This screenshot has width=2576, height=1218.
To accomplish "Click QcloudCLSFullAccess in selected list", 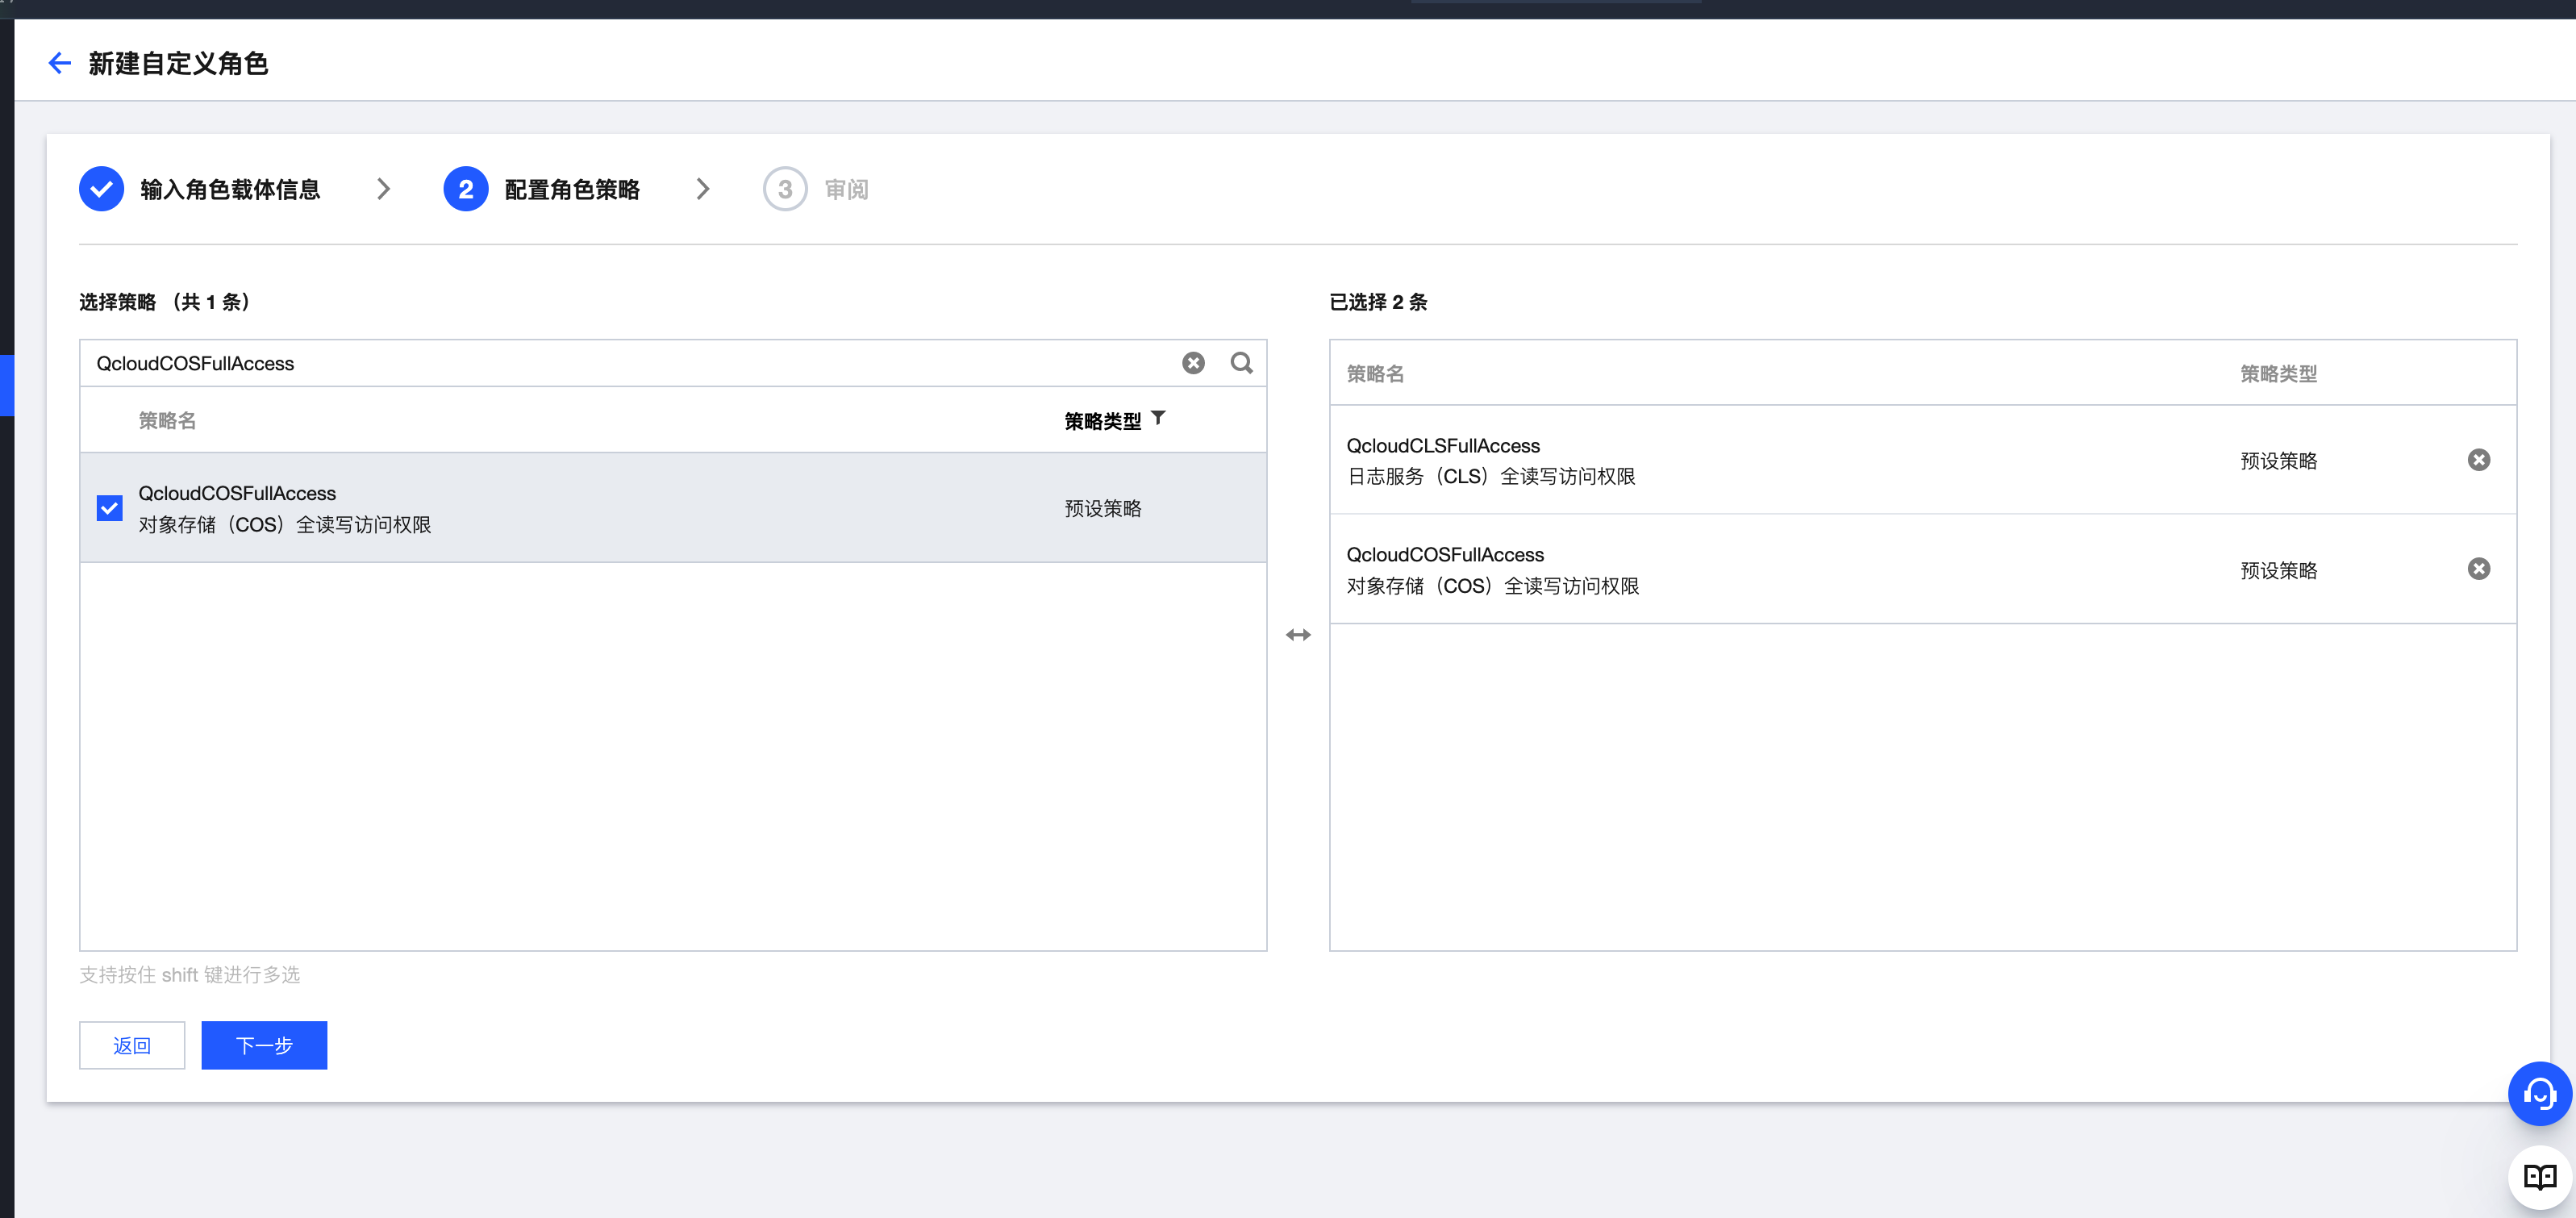I will [1443, 446].
